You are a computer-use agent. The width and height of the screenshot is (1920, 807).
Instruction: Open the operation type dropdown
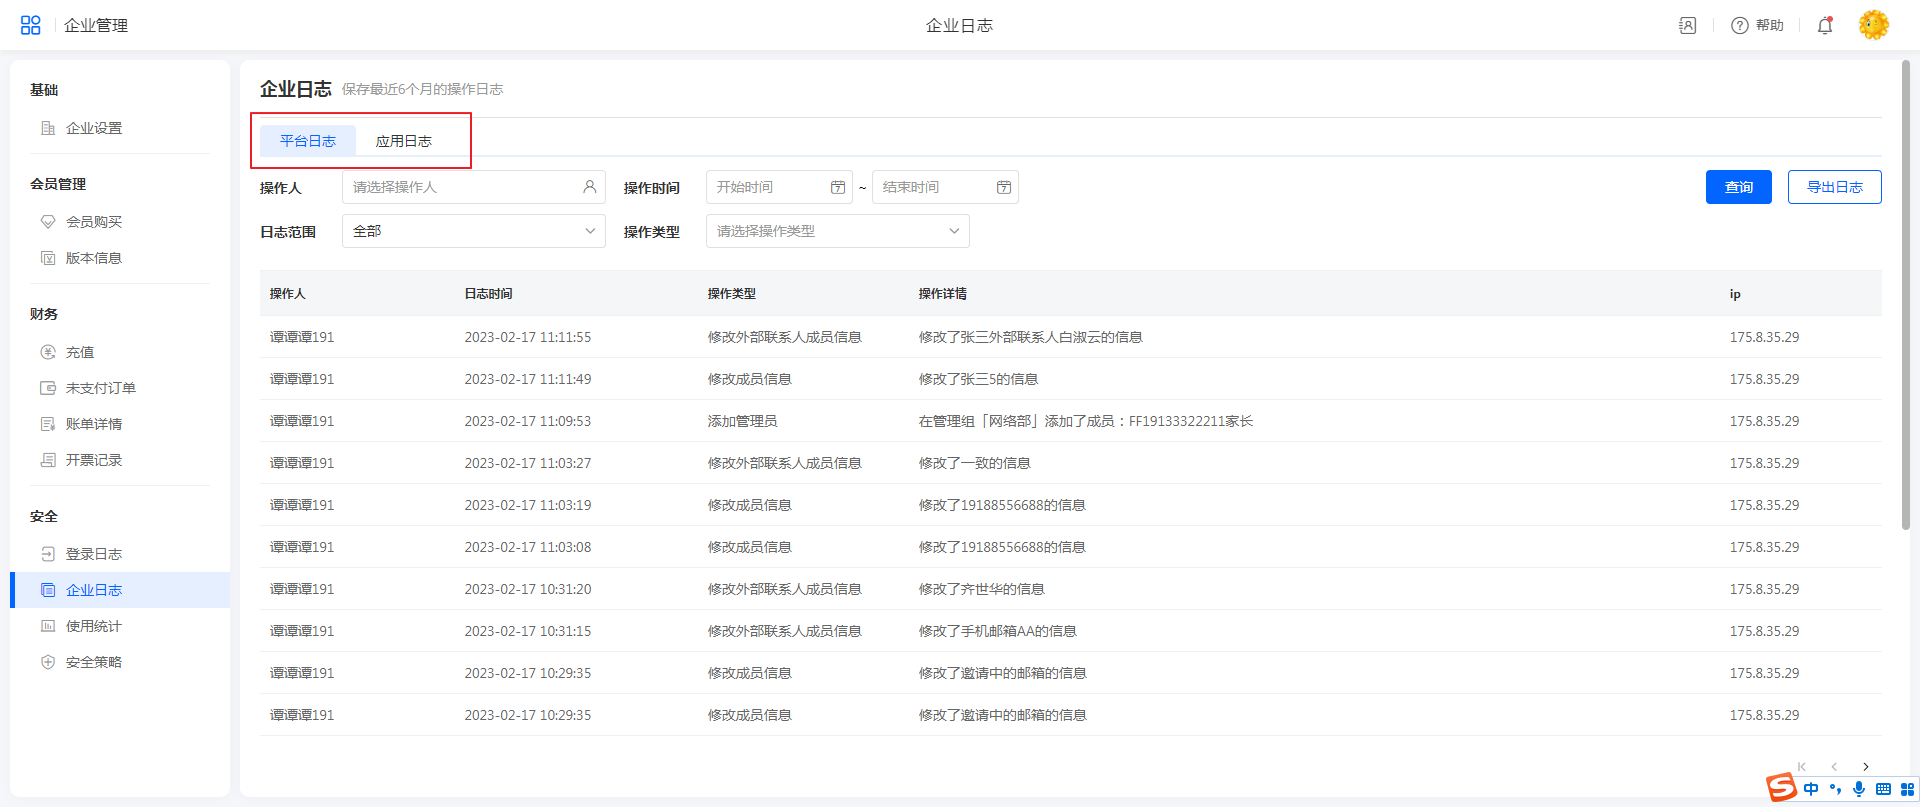coord(837,231)
